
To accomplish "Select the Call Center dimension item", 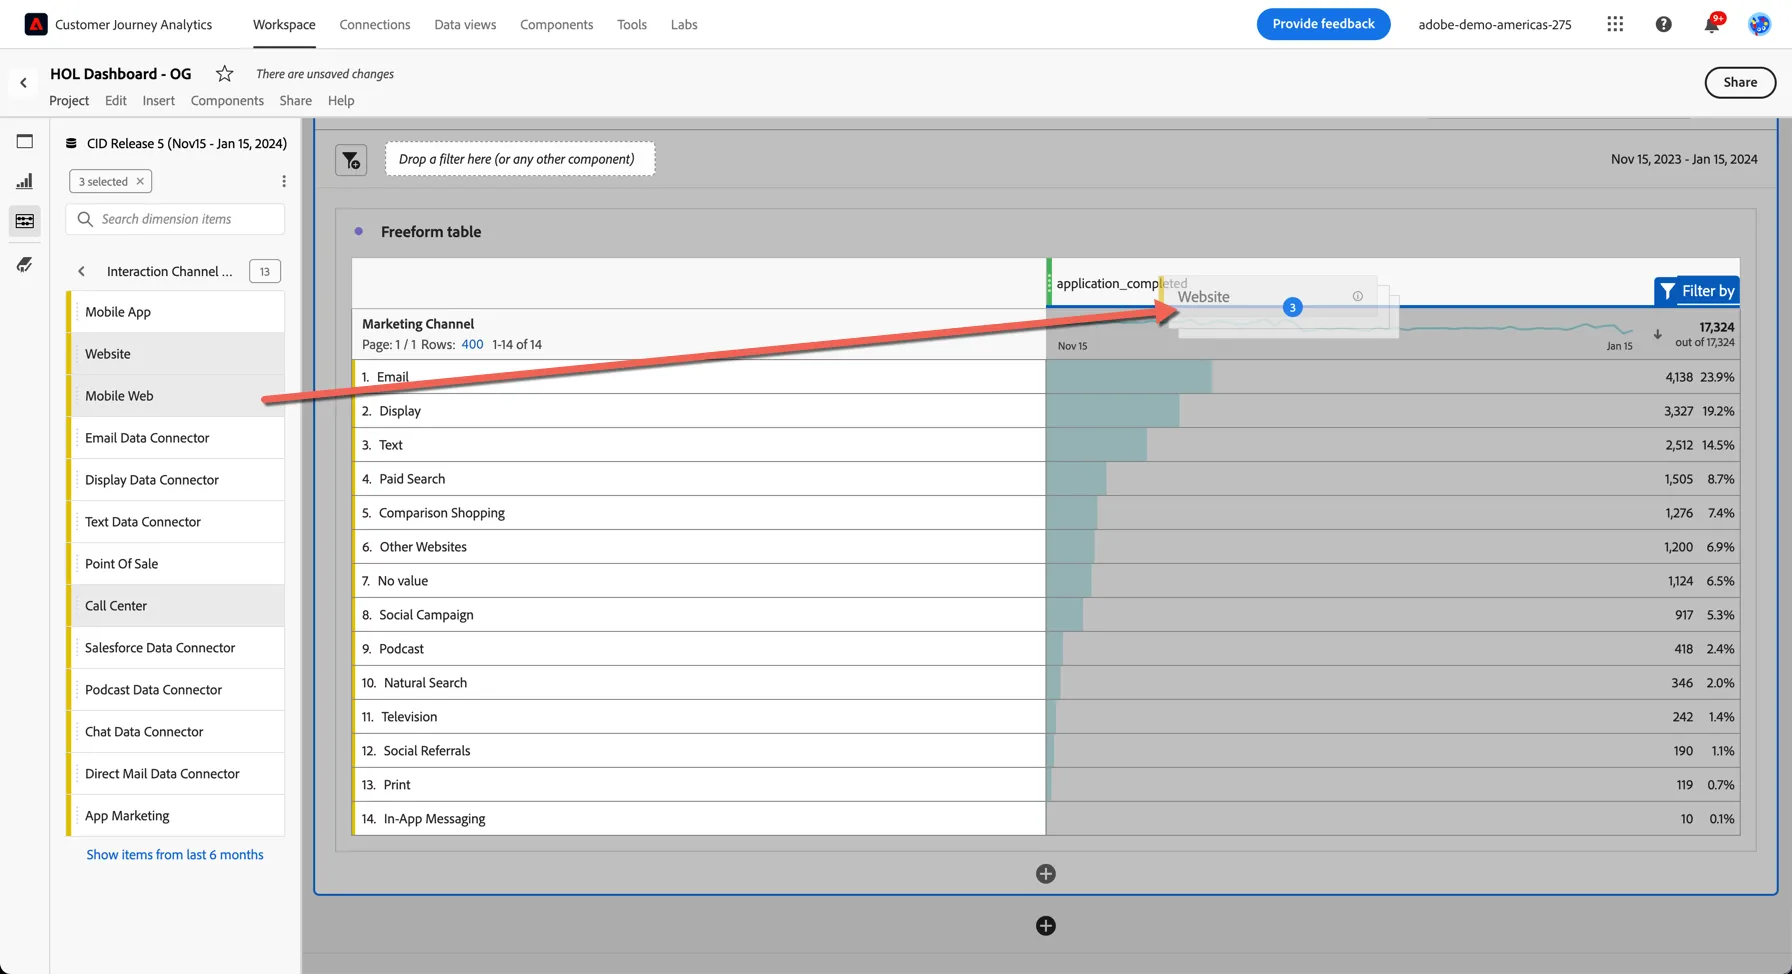I will [176, 606].
